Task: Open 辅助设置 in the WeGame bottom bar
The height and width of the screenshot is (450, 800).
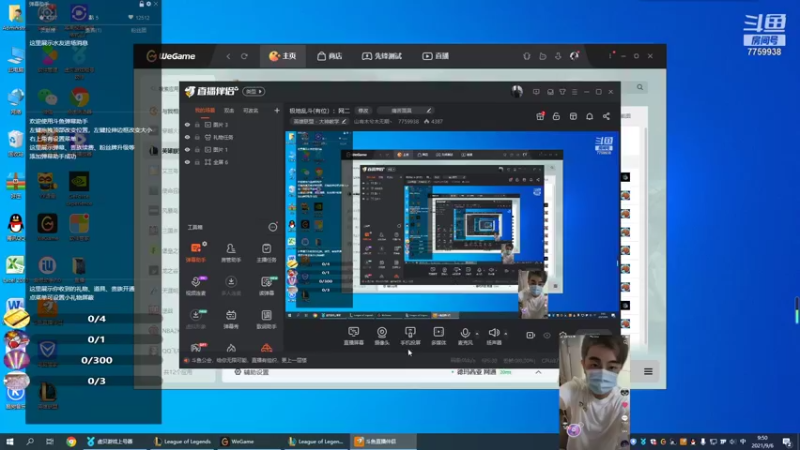Action: (252, 372)
